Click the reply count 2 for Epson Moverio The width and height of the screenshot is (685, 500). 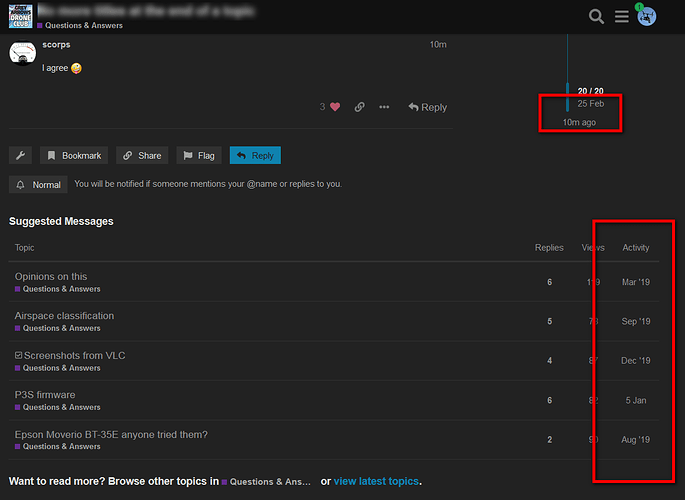pyautogui.click(x=550, y=440)
